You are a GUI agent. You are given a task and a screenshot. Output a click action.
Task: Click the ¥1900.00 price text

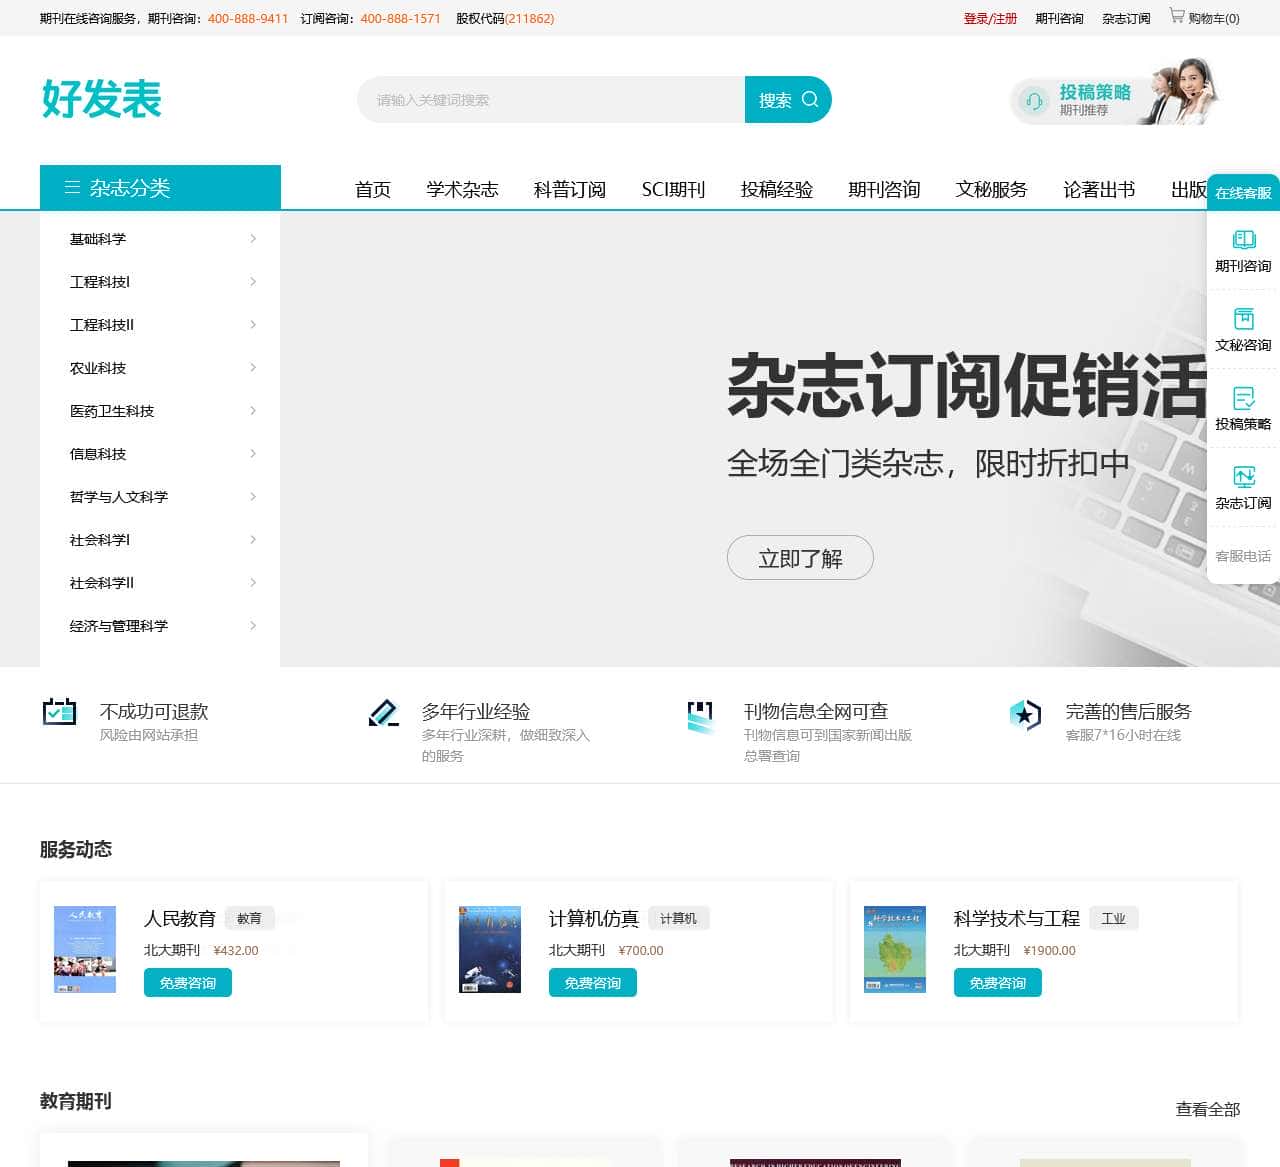point(1050,950)
